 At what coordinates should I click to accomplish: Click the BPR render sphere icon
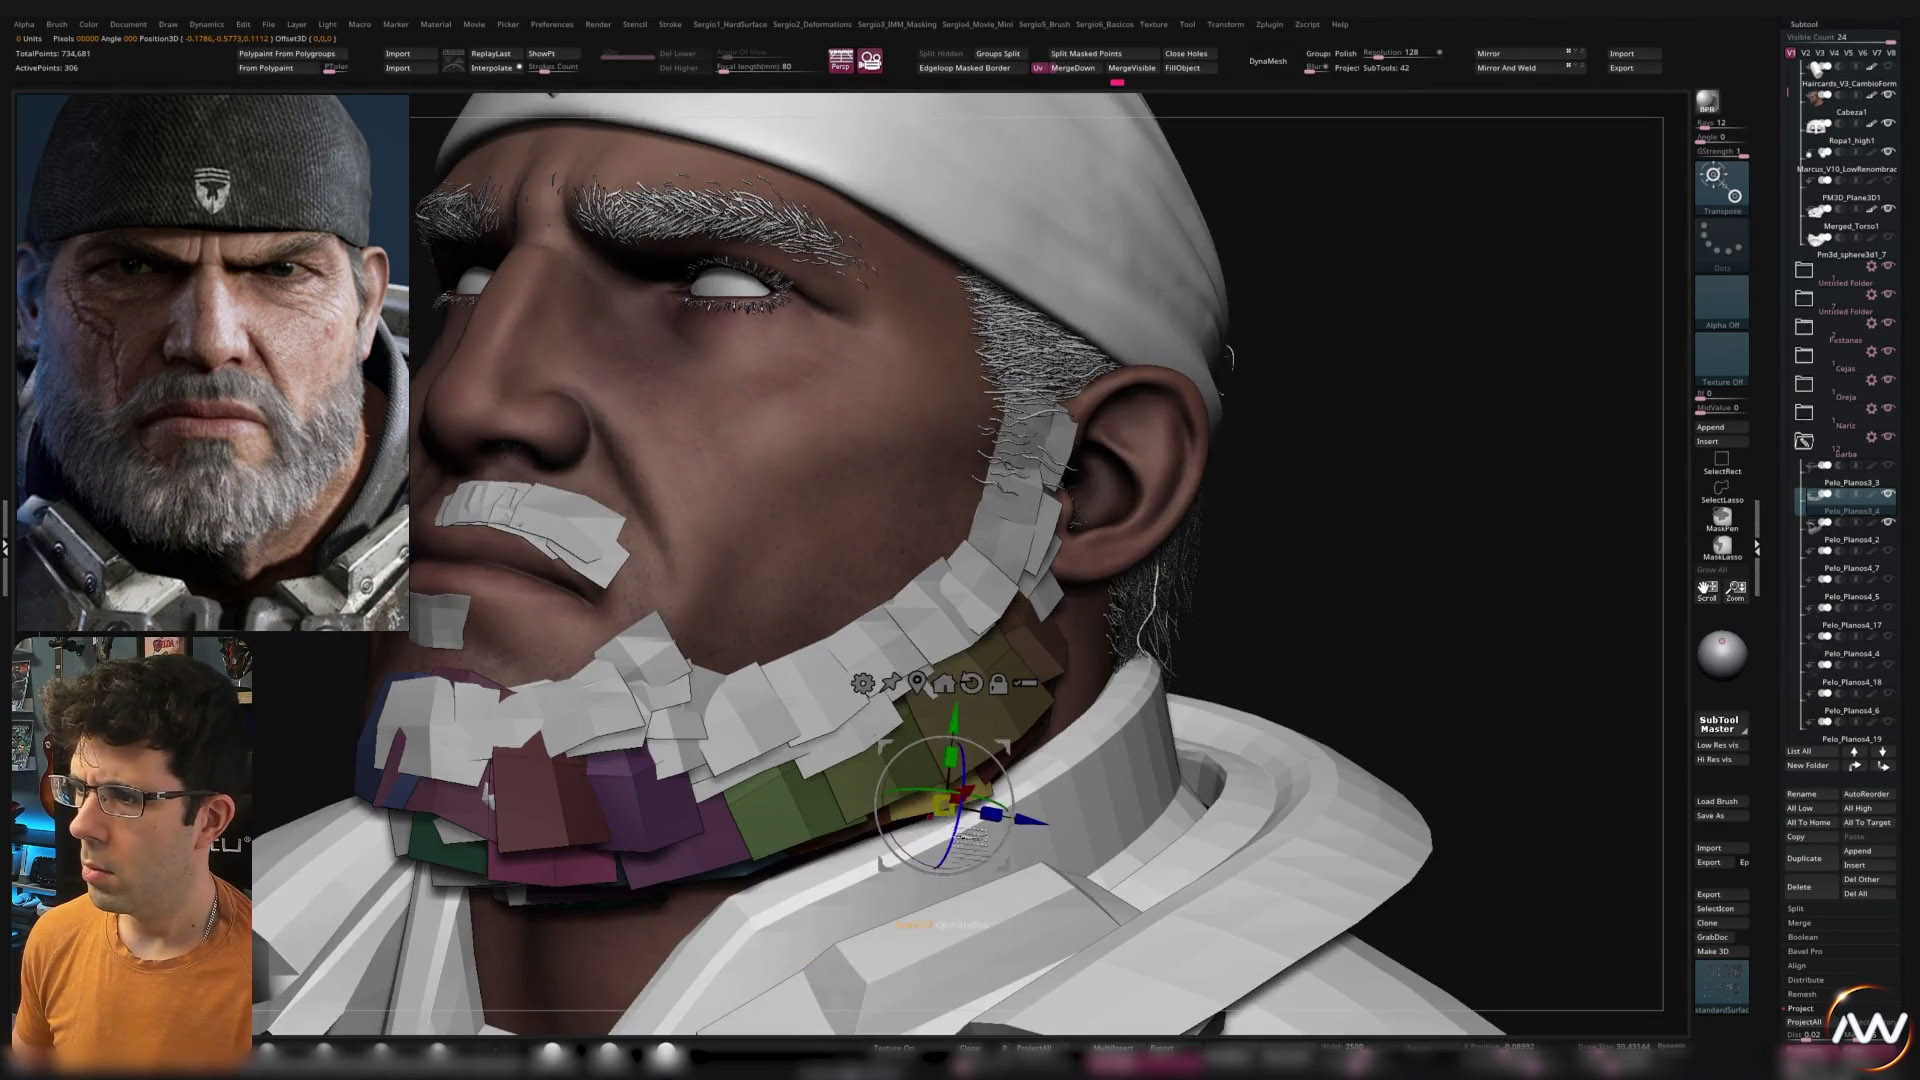pos(1707,102)
